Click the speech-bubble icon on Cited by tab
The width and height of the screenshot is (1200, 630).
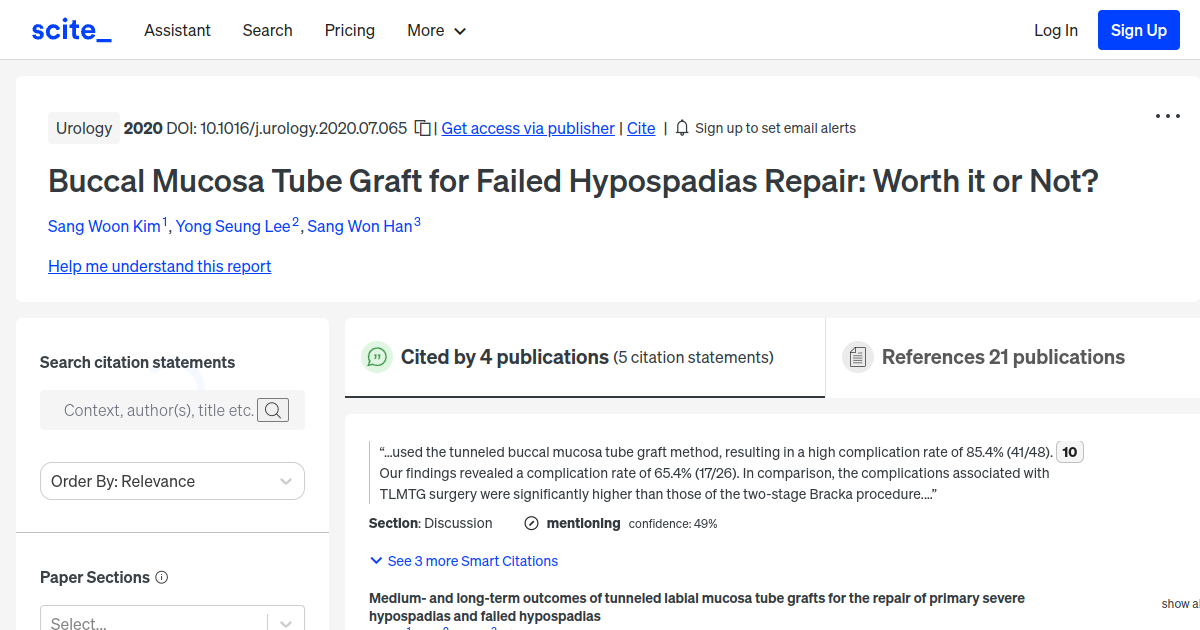(x=377, y=357)
